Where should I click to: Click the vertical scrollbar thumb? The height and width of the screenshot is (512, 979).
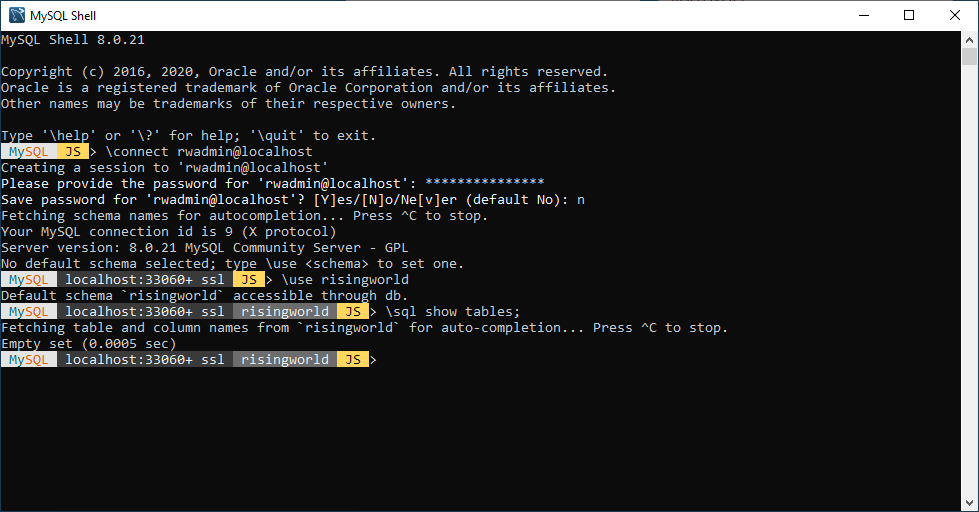point(970,56)
